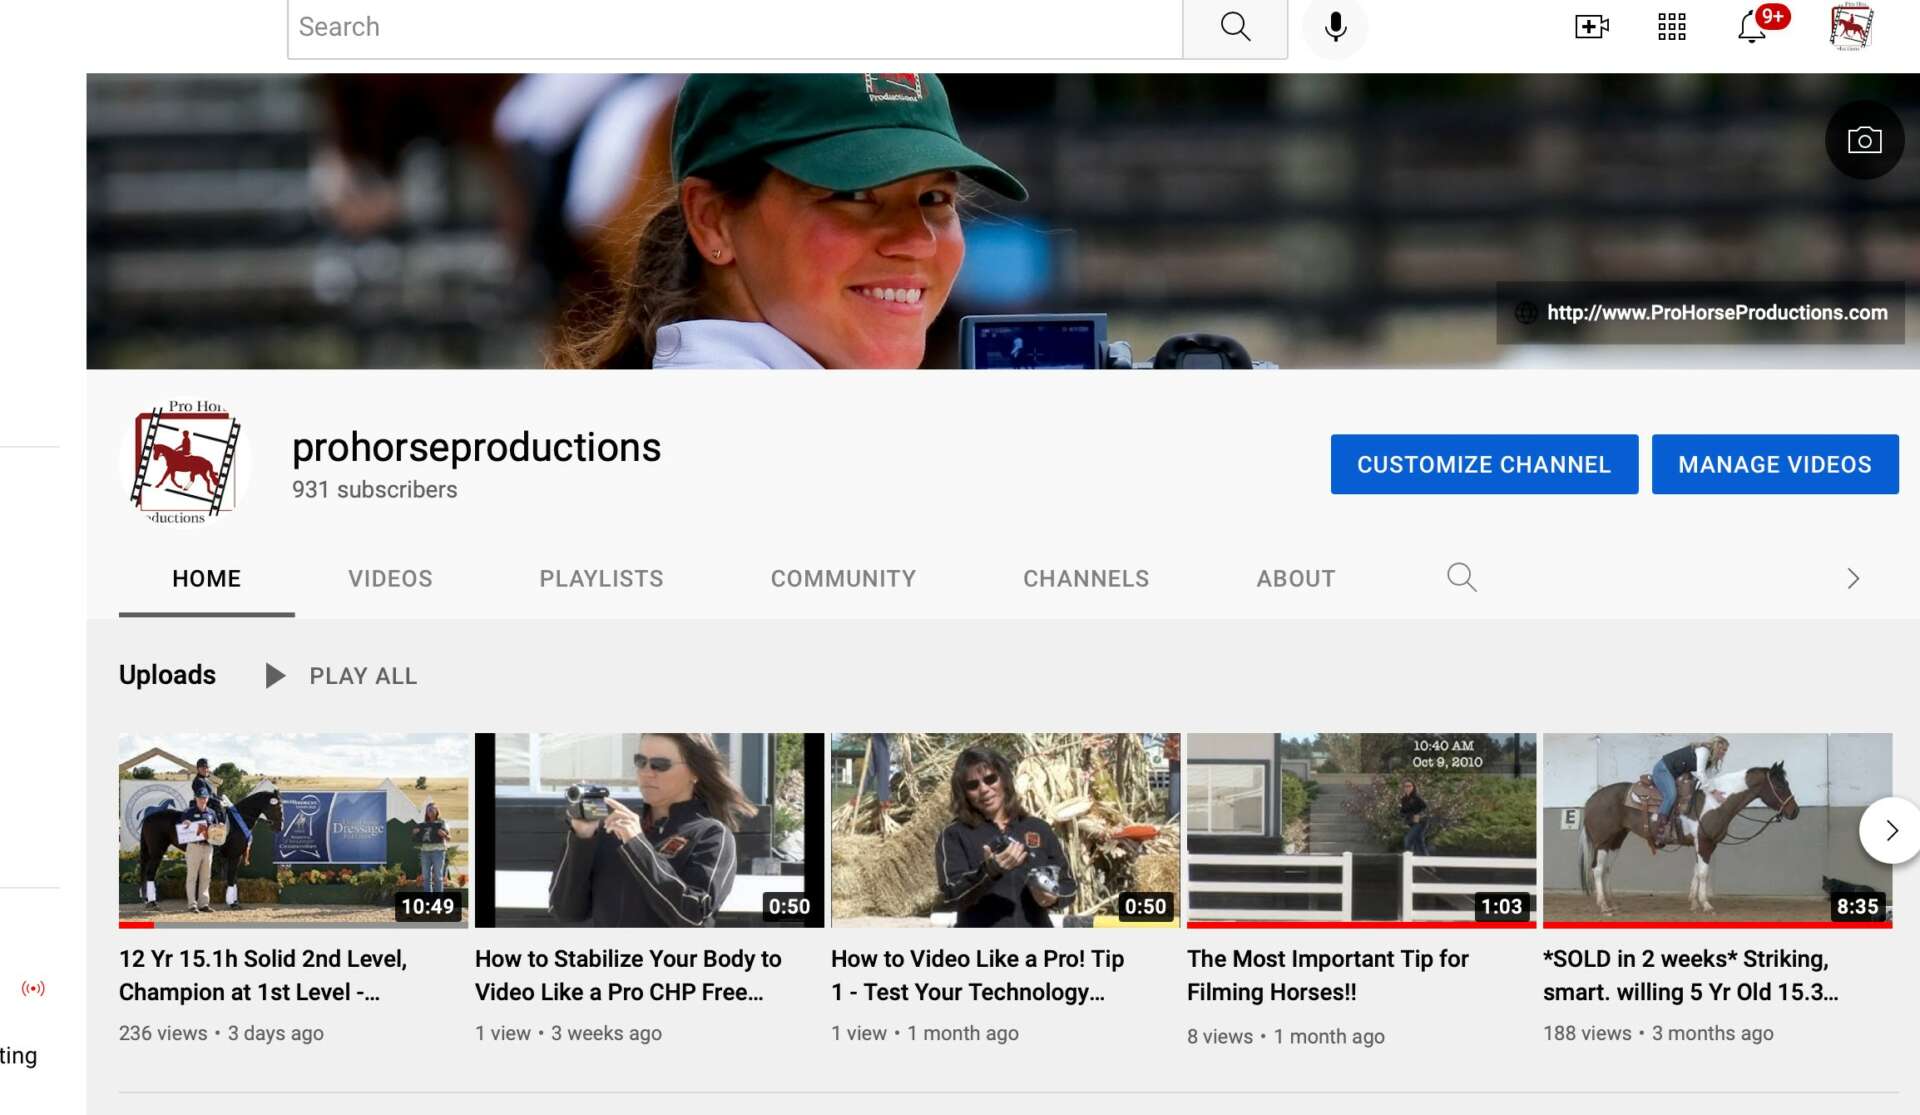Switch to the Videos tab
The image size is (1920, 1115).
click(x=390, y=578)
